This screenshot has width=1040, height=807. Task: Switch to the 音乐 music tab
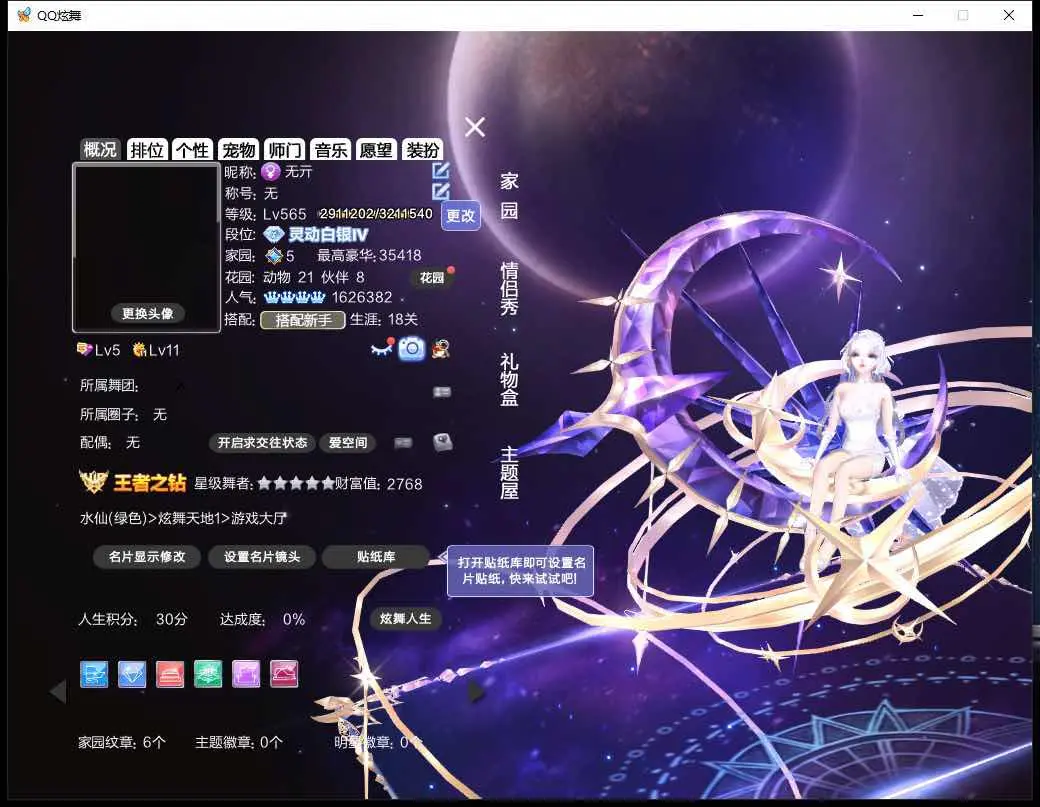pyautogui.click(x=330, y=150)
